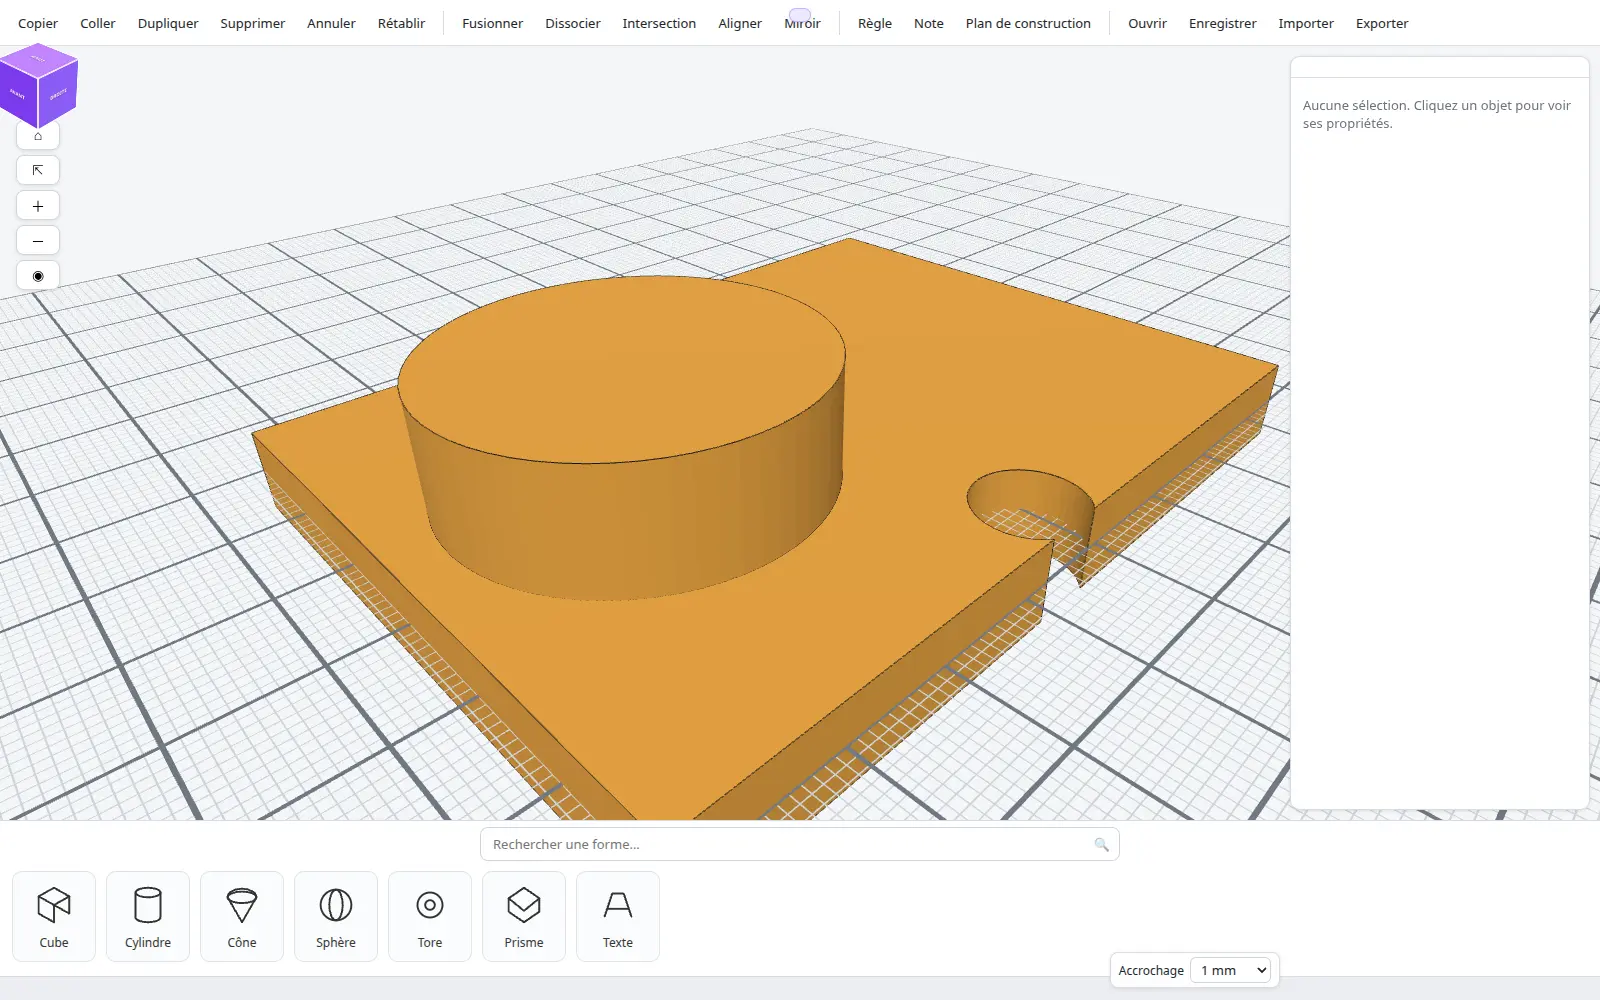The width and height of the screenshot is (1600, 1000).
Task: Click the fit-to-view arrow icon
Action: pyautogui.click(x=38, y=170)
